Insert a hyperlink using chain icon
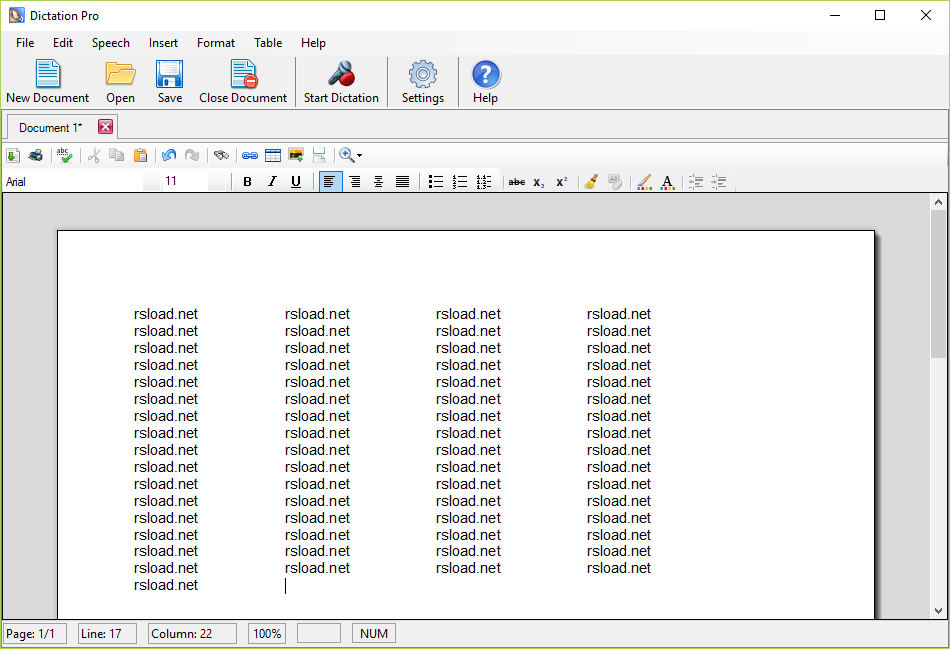The height and width of the screenshot is (649, 950). (250, 156)
